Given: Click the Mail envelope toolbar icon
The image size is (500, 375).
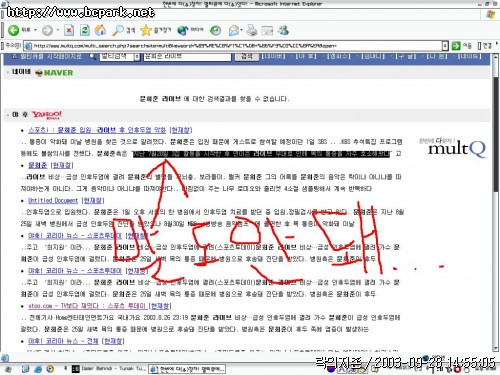Looking at the screenshot, I should [x=234, y=30].
